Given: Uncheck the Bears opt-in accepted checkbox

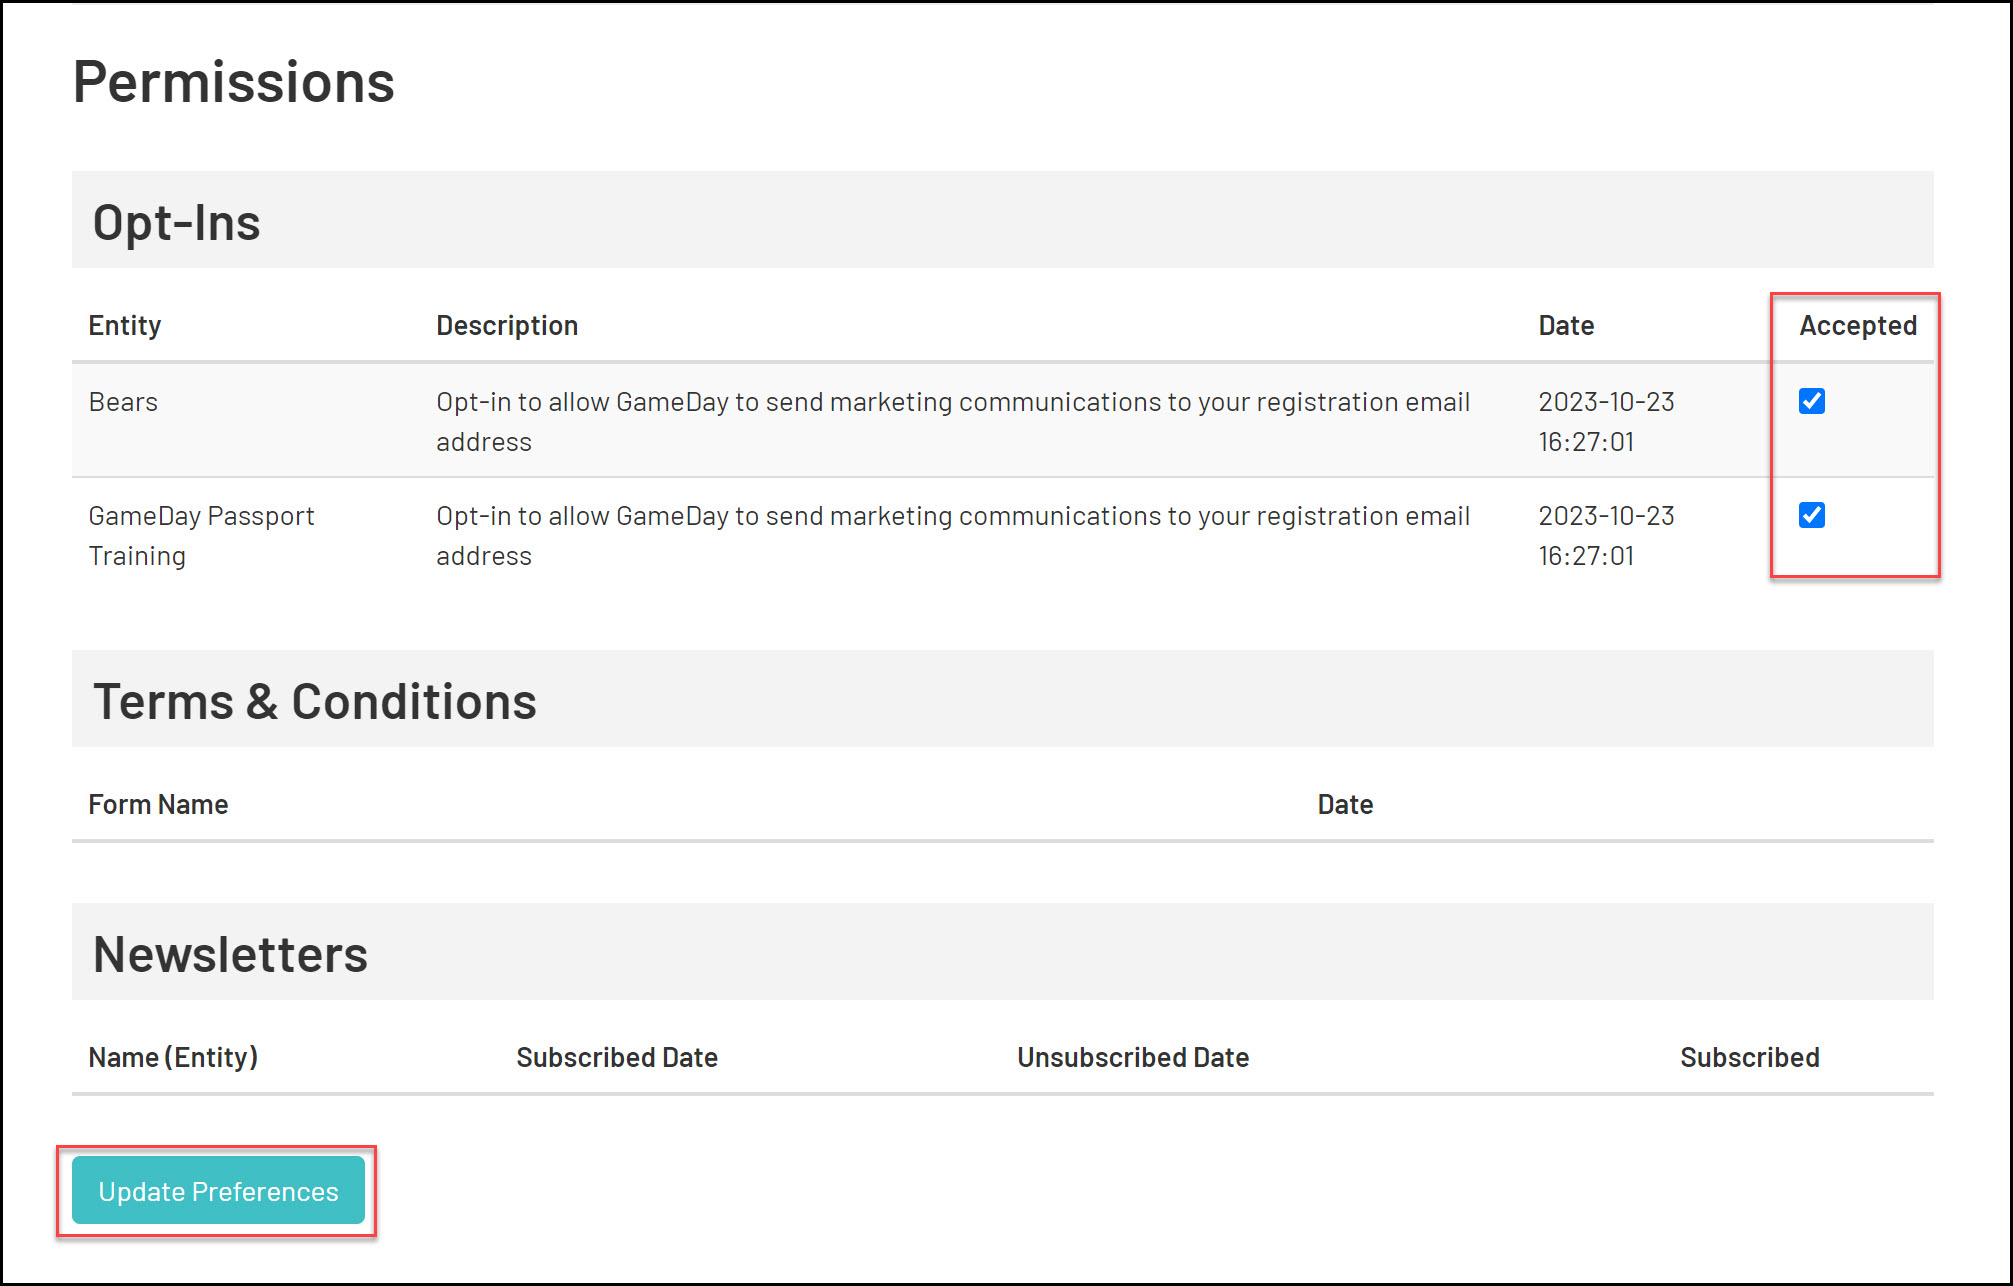Looking at the screenshot, I should click(x=1811, y=401).
